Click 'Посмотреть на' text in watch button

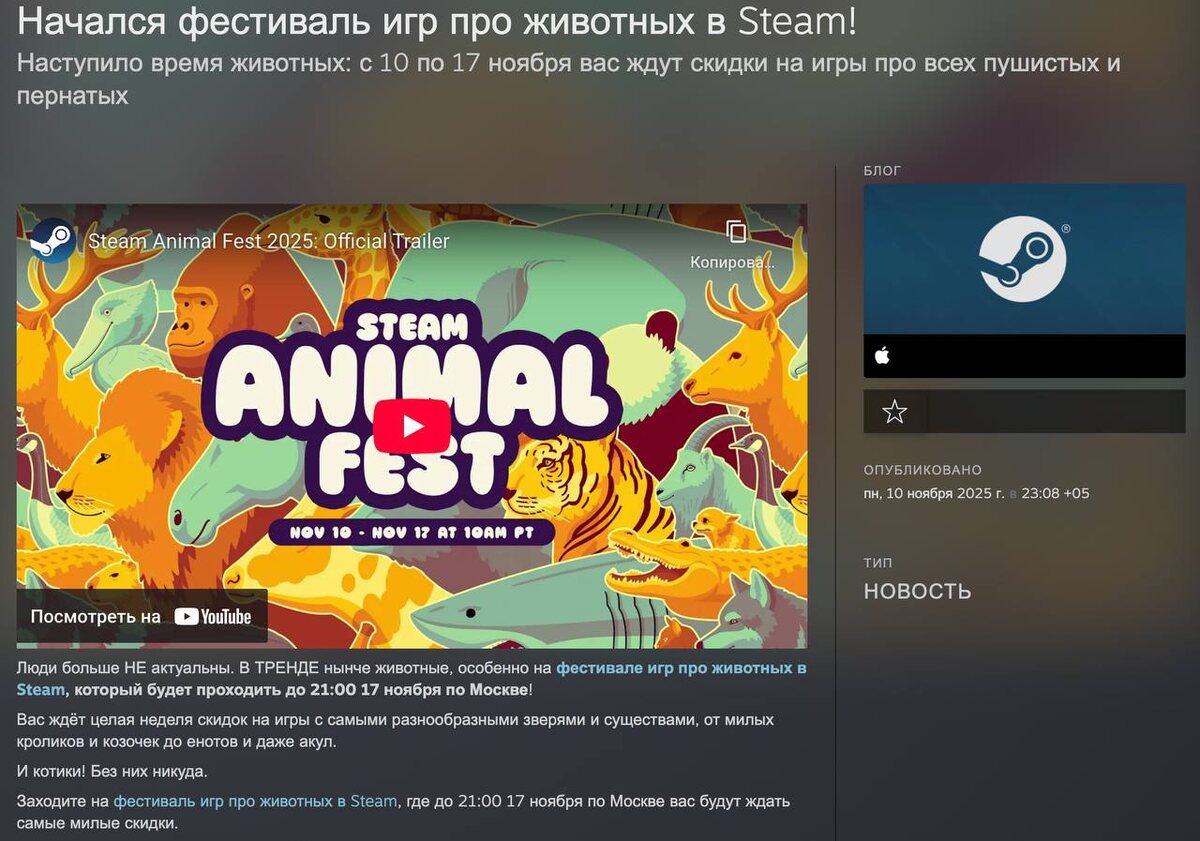tap(95, 617)
